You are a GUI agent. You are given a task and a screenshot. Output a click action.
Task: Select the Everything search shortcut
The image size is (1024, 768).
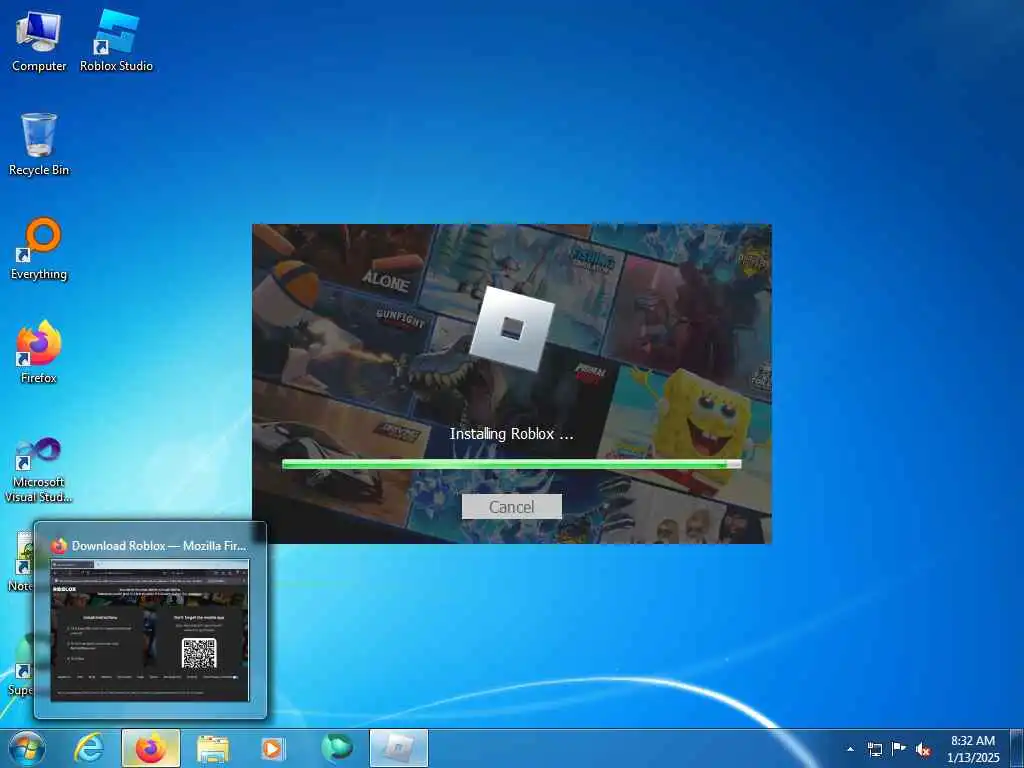tap(39, 249)
